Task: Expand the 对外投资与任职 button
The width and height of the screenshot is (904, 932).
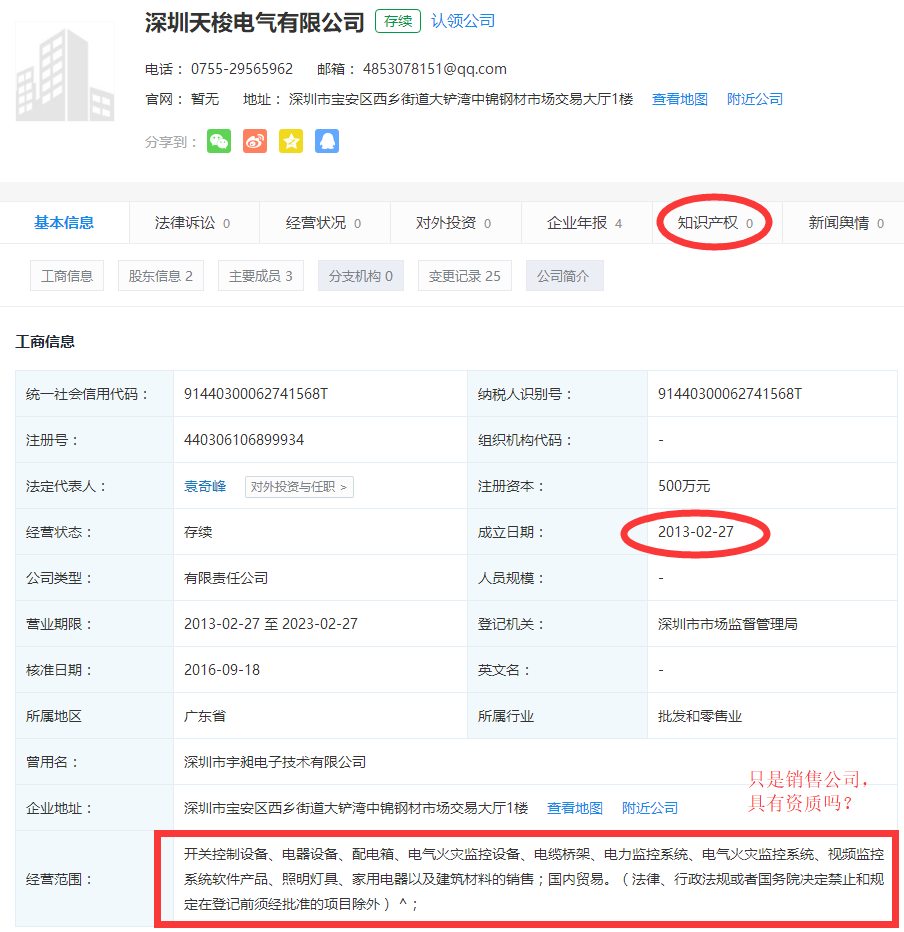Action: (x=299, y=487)
